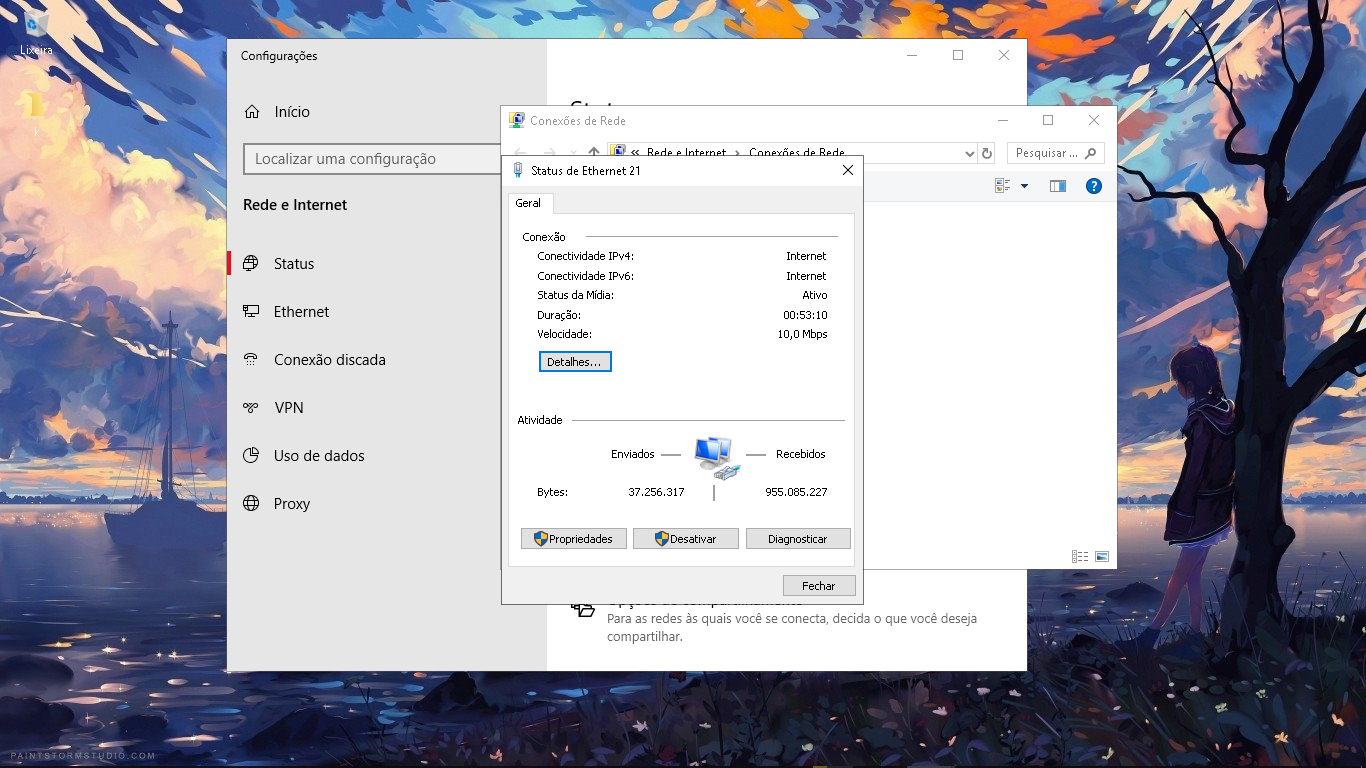Screen dimensions: 1366x768
Task: Click the Rede e Internet breadcrumb
Action: 687,153
